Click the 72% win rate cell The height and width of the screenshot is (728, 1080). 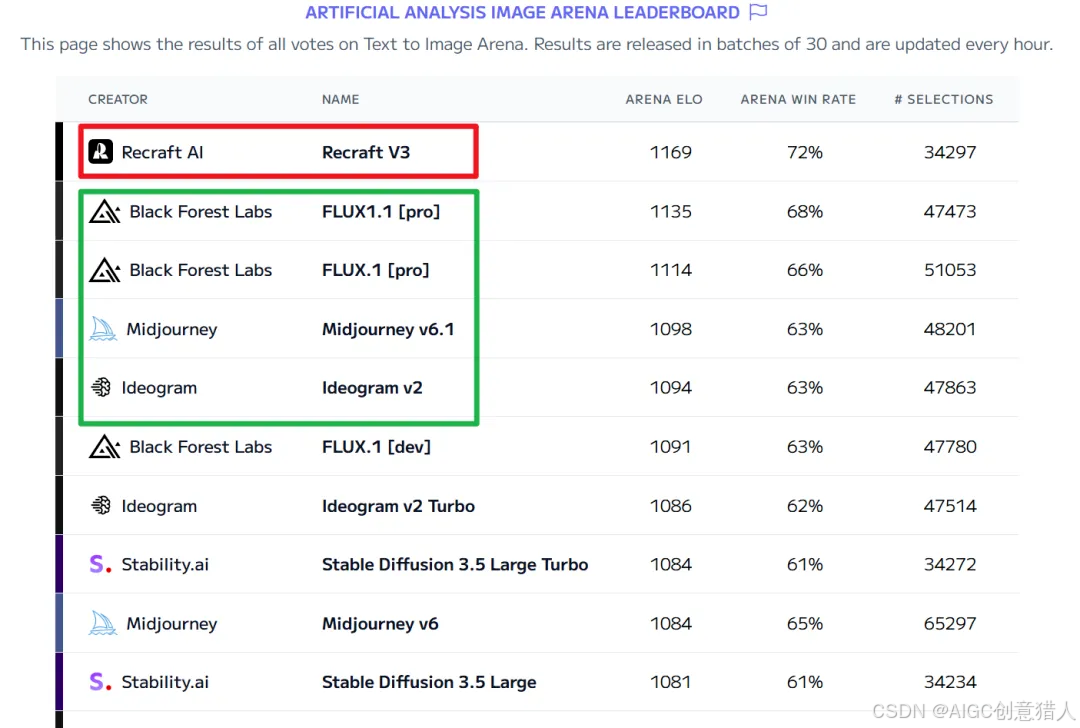click(x=804, y=152)
